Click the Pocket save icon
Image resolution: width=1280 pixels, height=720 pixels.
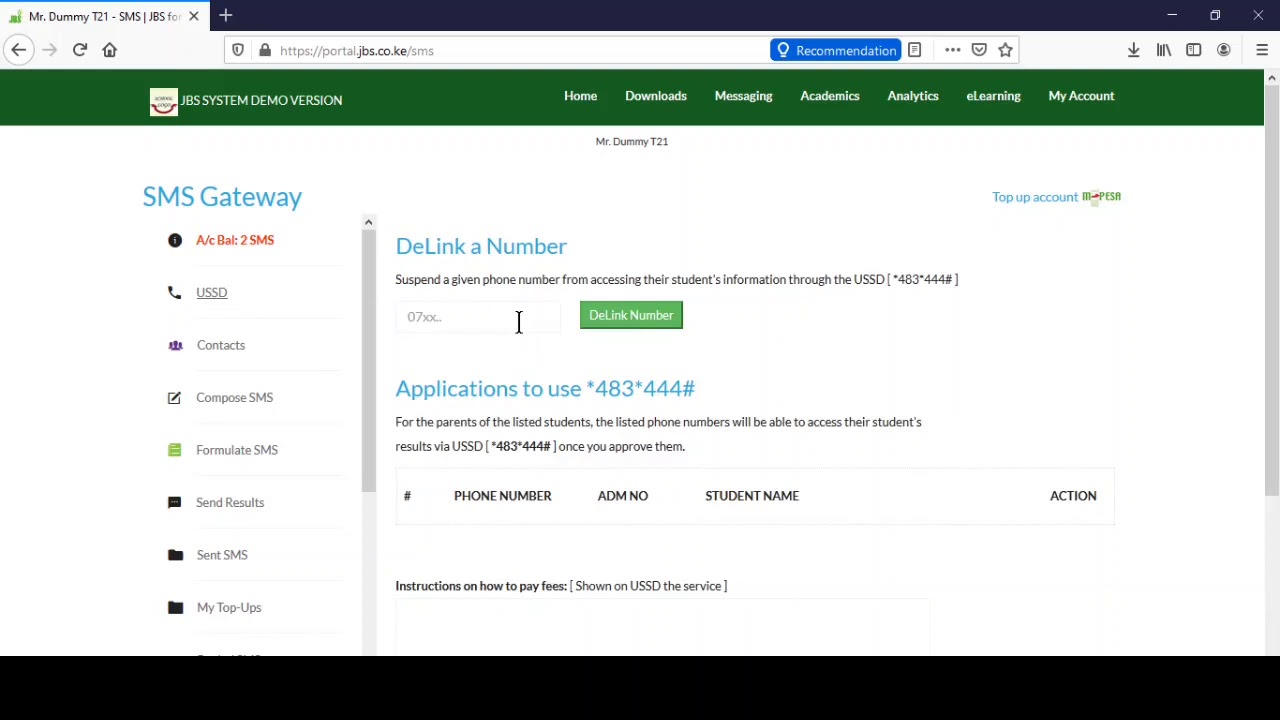coord(979,50)
